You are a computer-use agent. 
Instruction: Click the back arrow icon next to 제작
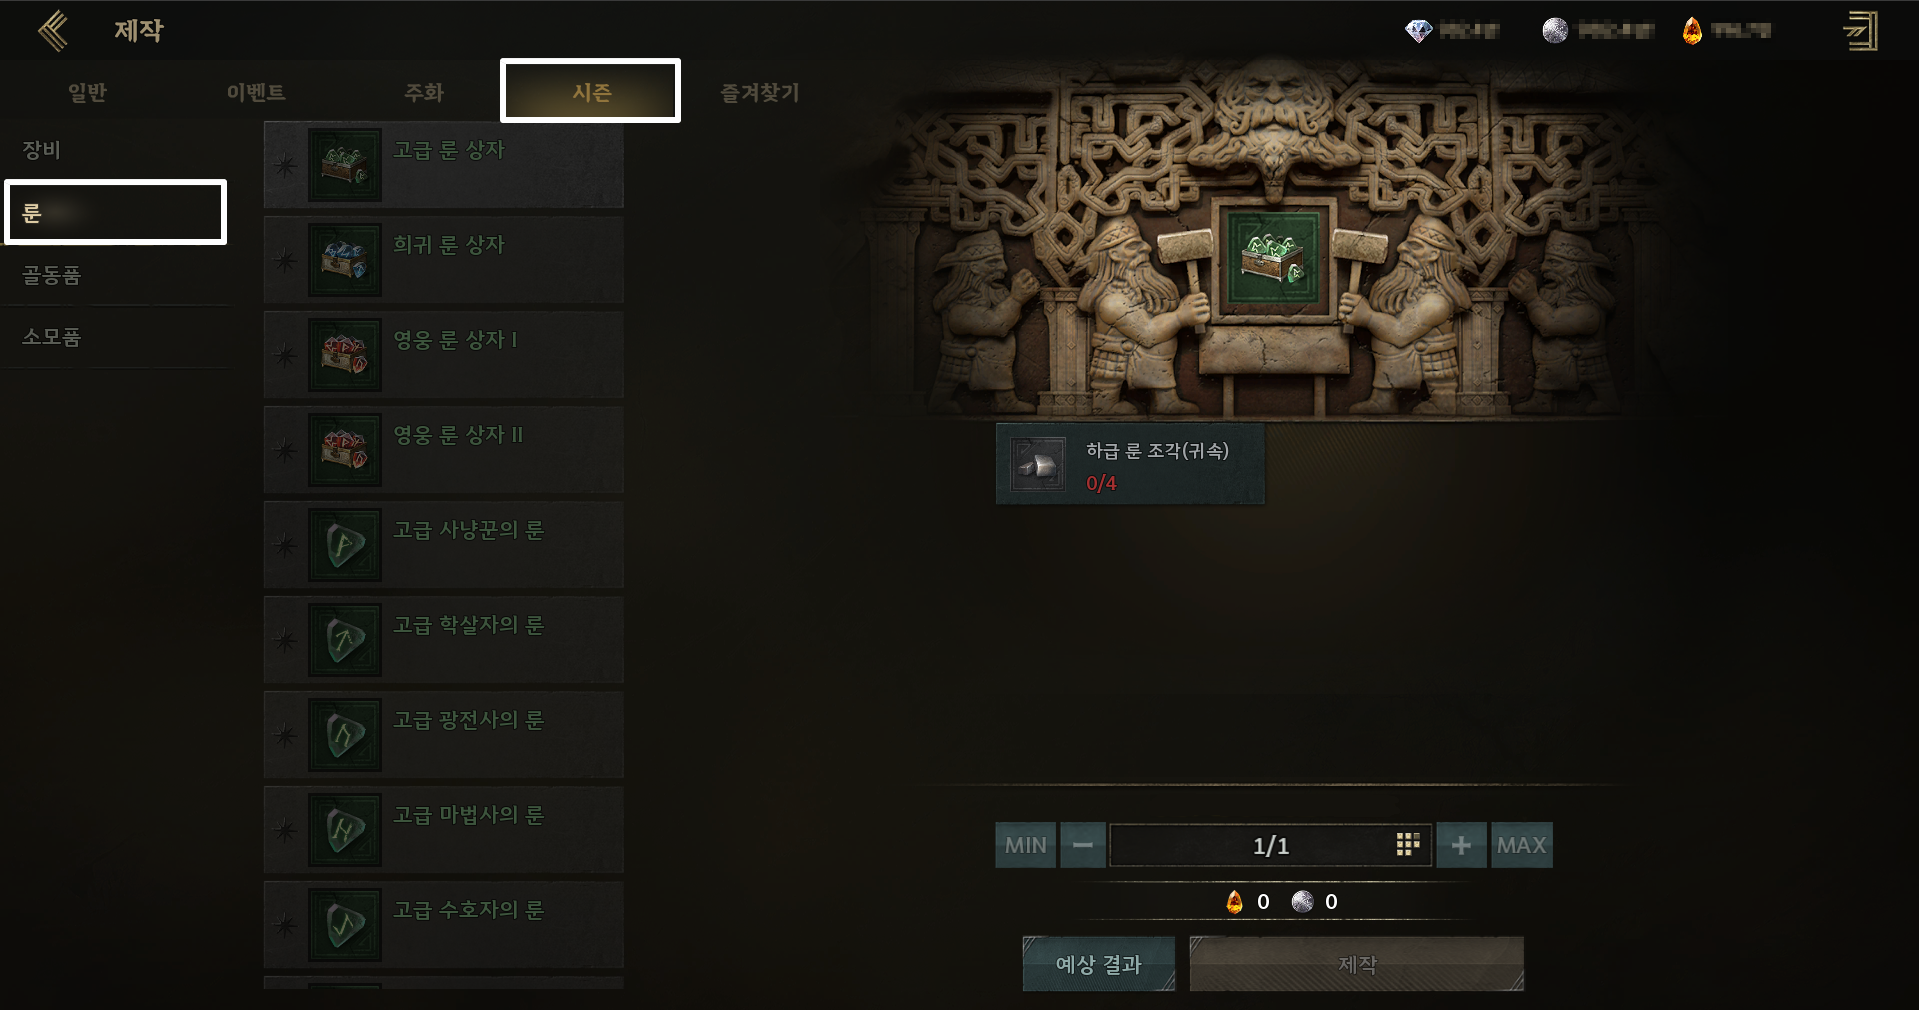[53, 31]
